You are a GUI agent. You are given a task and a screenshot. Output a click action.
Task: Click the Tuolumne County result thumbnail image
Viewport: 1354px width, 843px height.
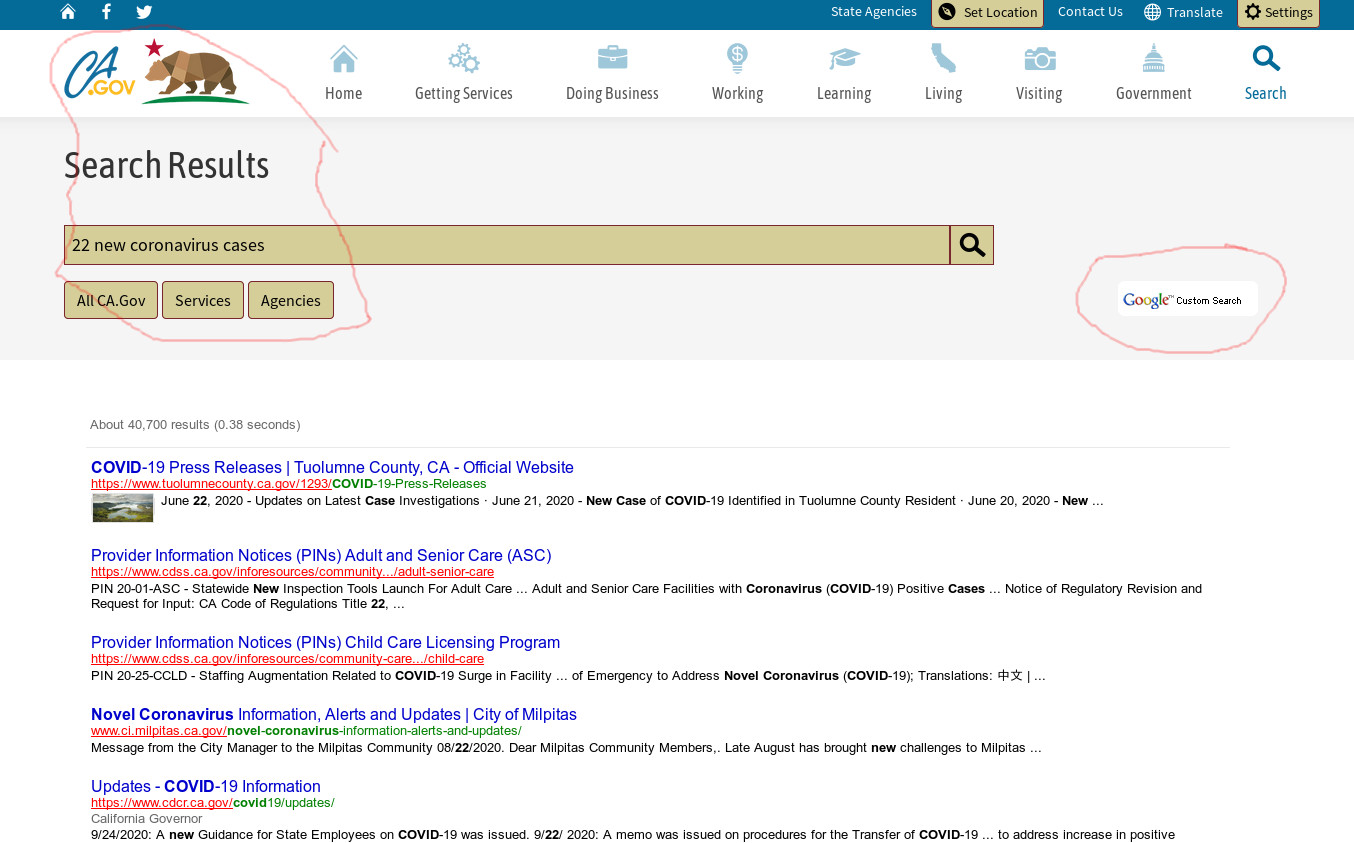point(123,507)
